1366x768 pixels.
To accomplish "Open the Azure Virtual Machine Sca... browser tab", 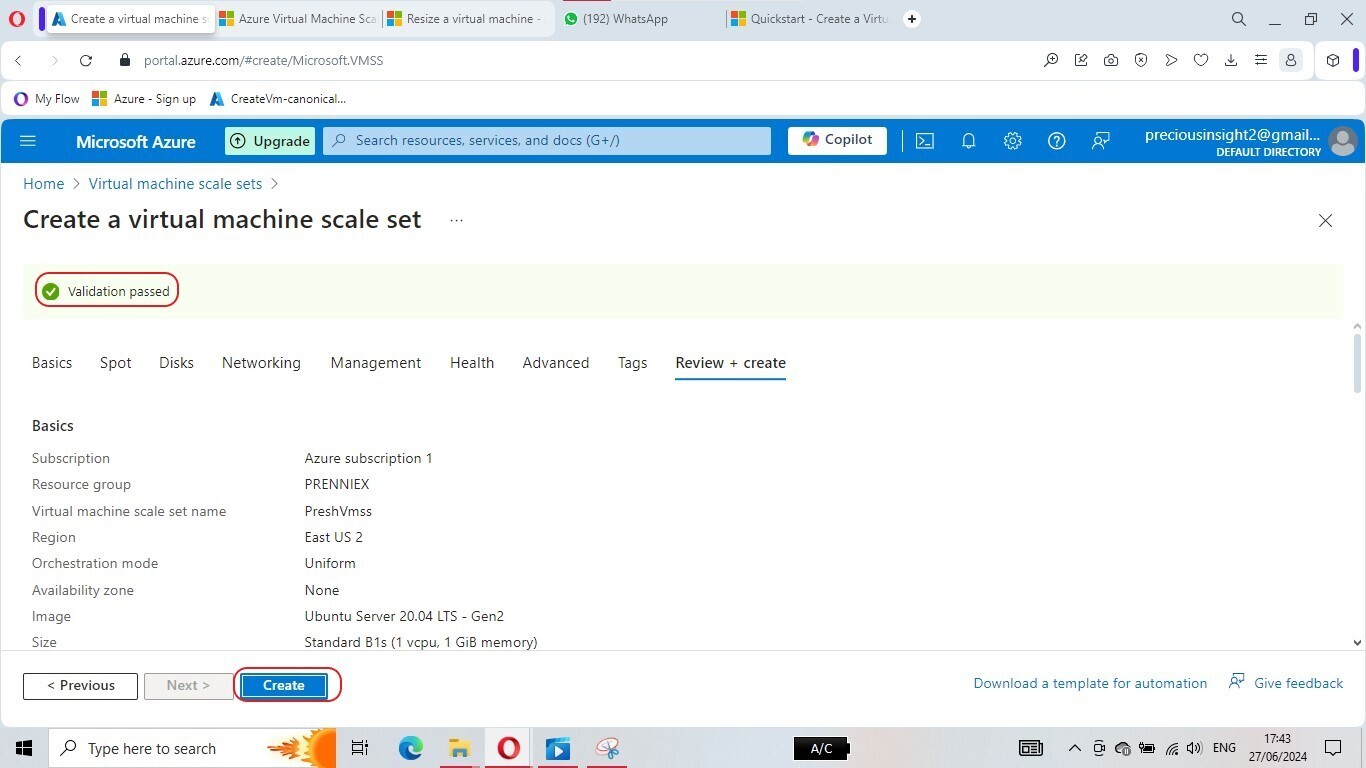I will [x=297, y=19].
